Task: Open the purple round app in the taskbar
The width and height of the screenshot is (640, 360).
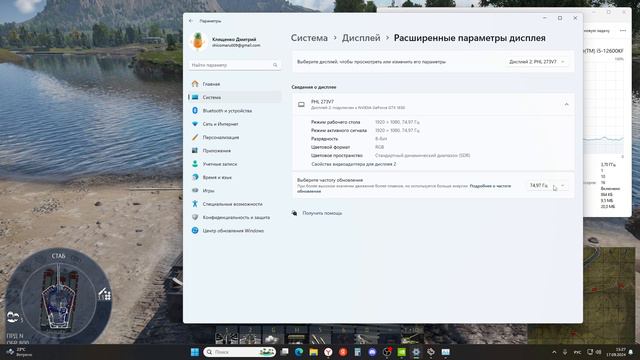Action: click(372, 352)
